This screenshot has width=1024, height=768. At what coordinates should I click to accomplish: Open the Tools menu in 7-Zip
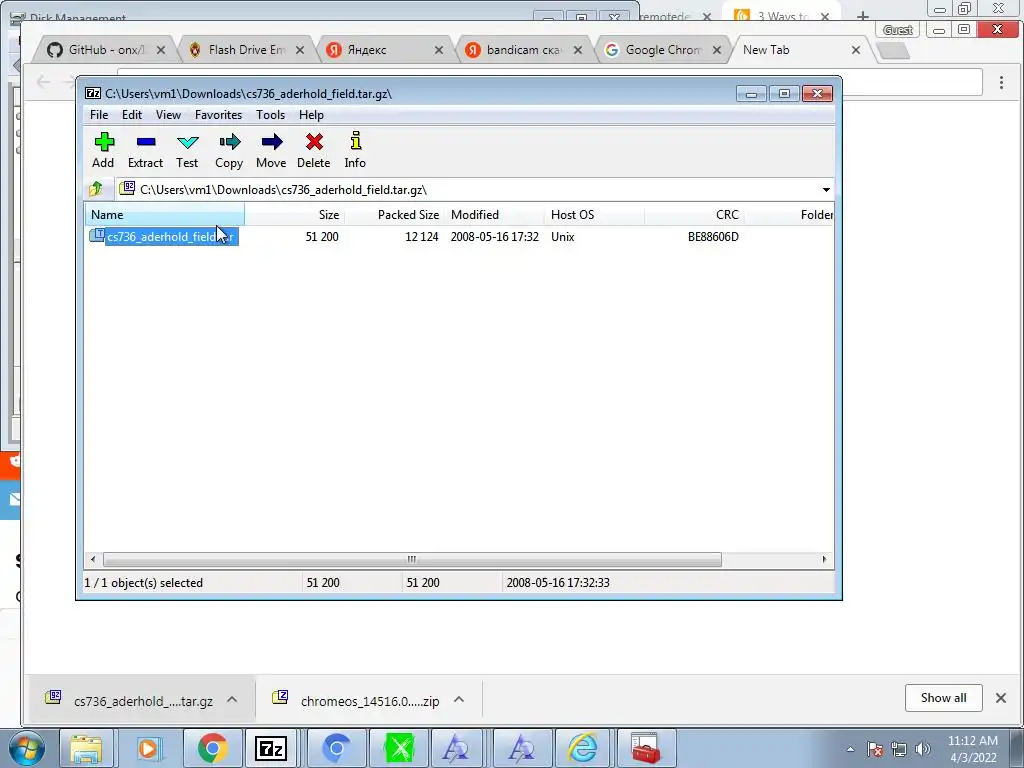point(270,115)
